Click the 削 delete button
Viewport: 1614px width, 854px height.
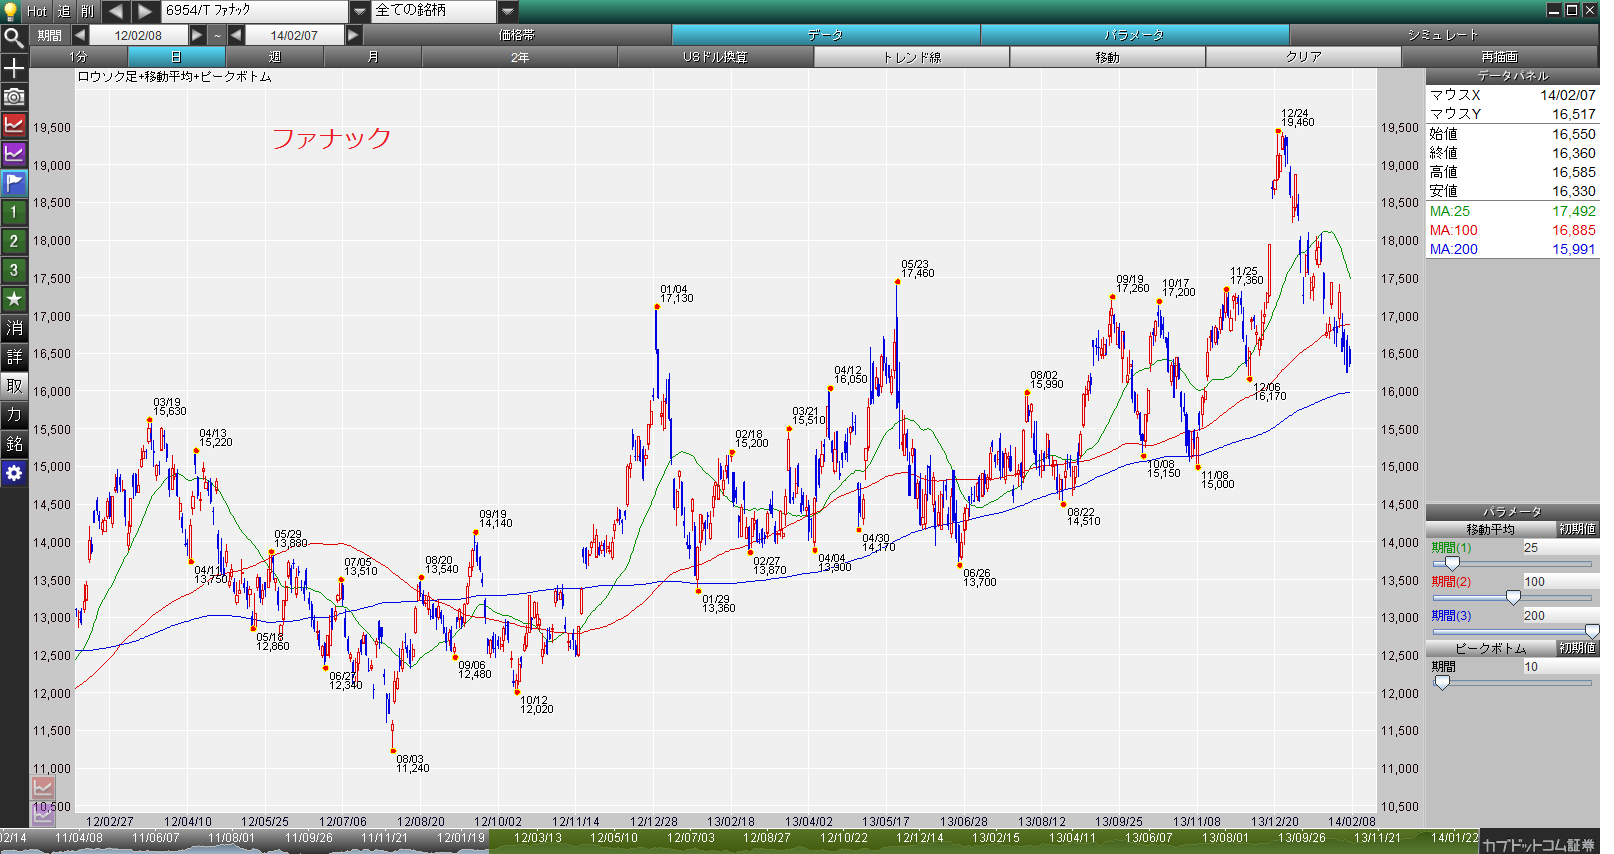(x=89, y=11)
